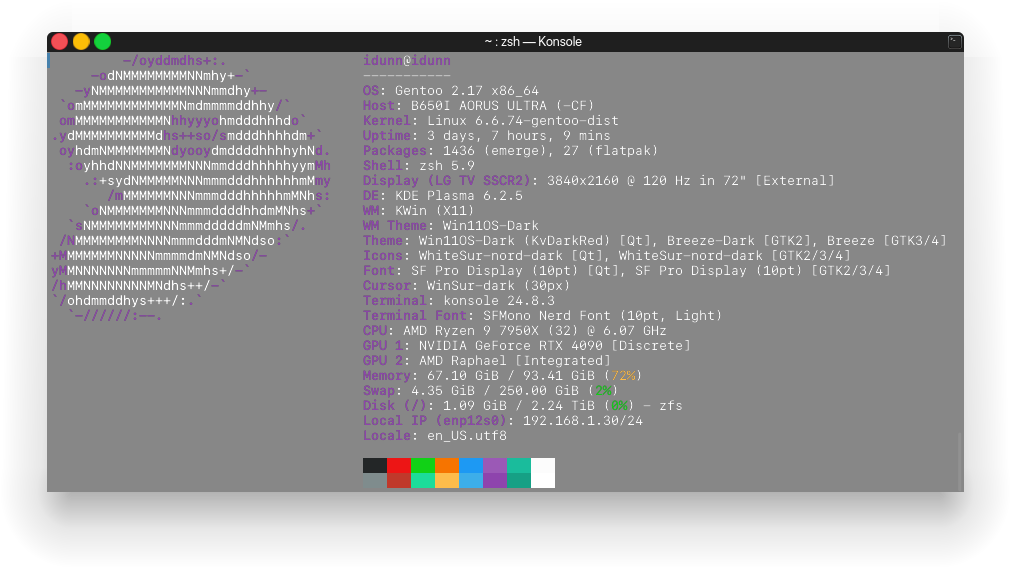1011x568 pixels.
Task: Click the Konsole terminal icon in title bar
Action: pos(954,42)
